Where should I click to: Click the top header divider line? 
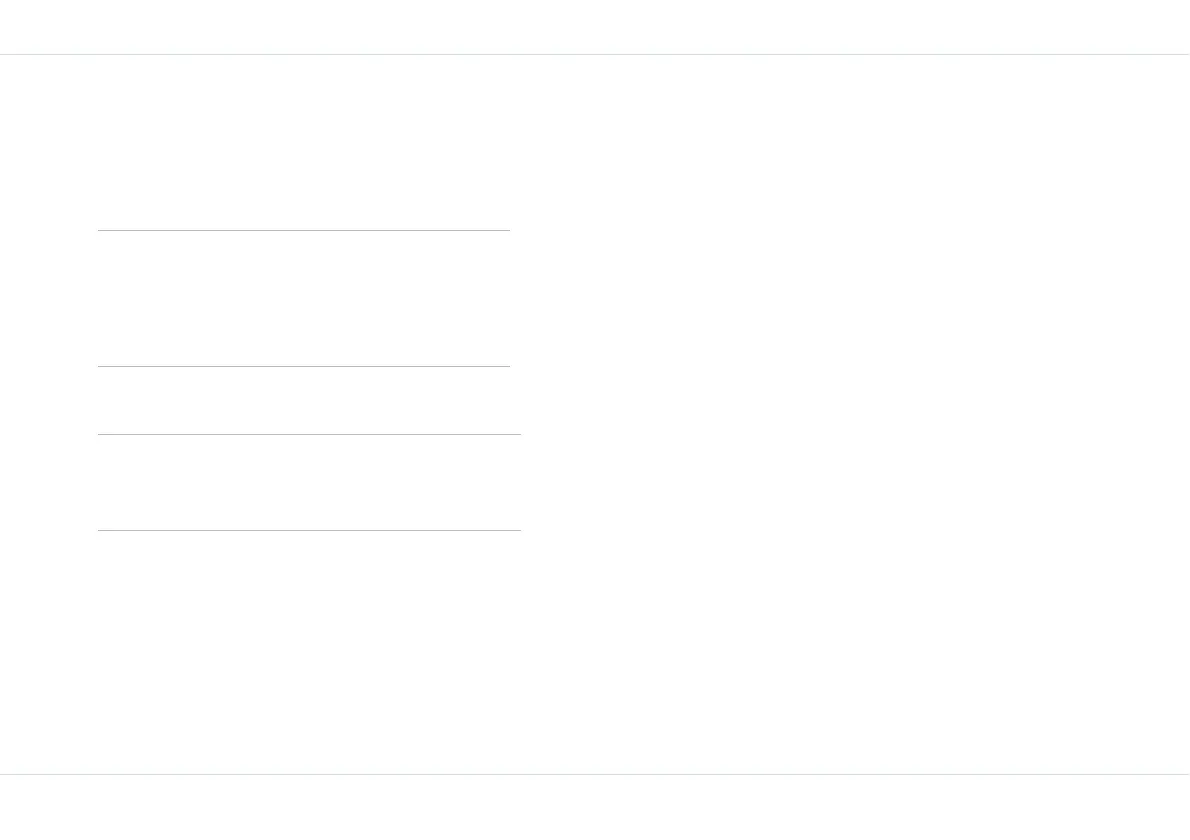(595, 55)
